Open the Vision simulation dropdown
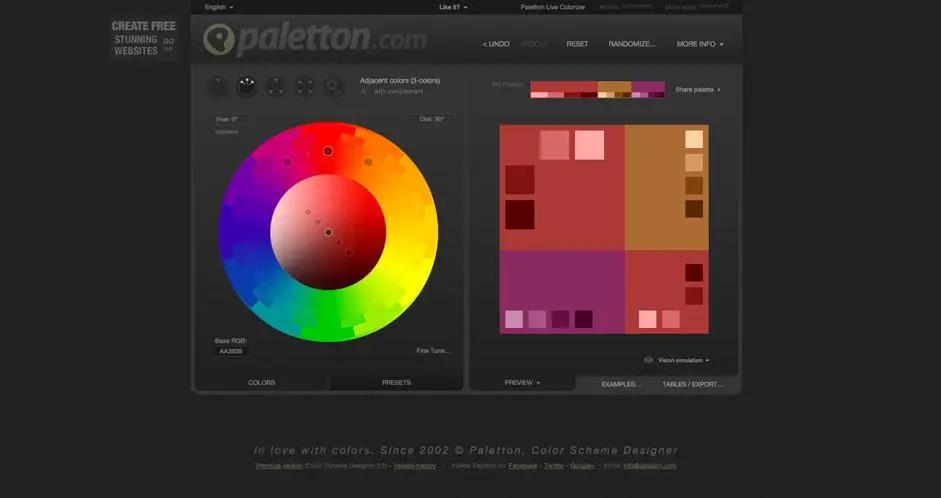The height and width of the screenshot is (498, 941). pyautogui.click(x=684, y=360)
